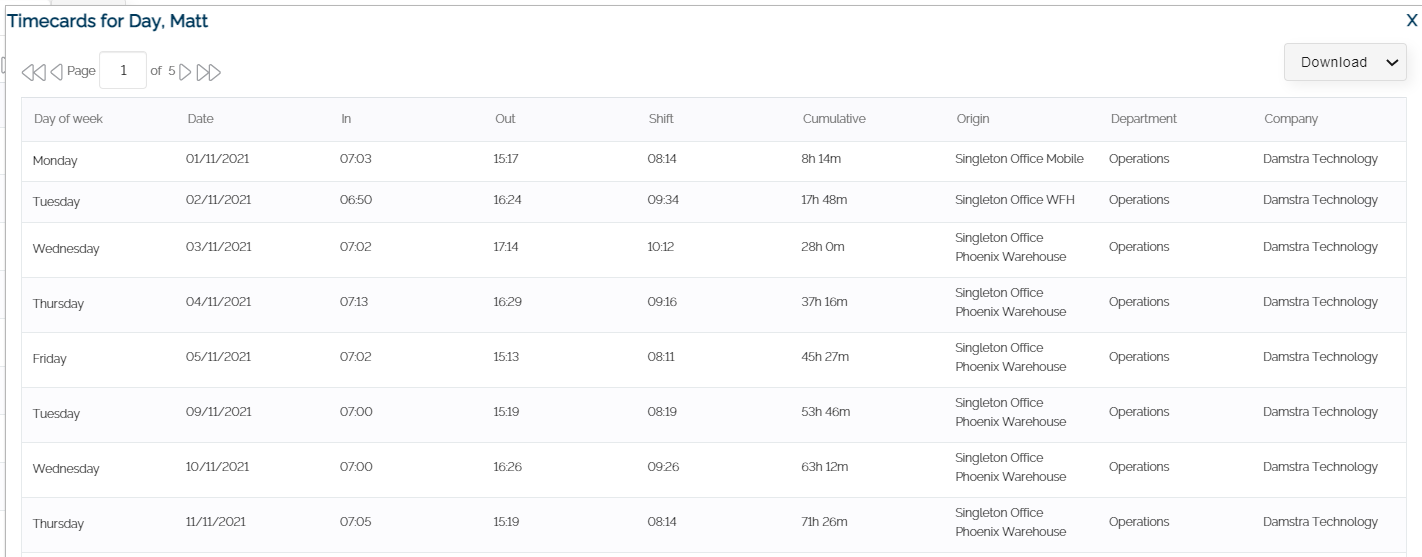Image resolution: width=1422 pixels, height=557 pixels.
Task: Click the Department column header
Action: [1143, 119]
